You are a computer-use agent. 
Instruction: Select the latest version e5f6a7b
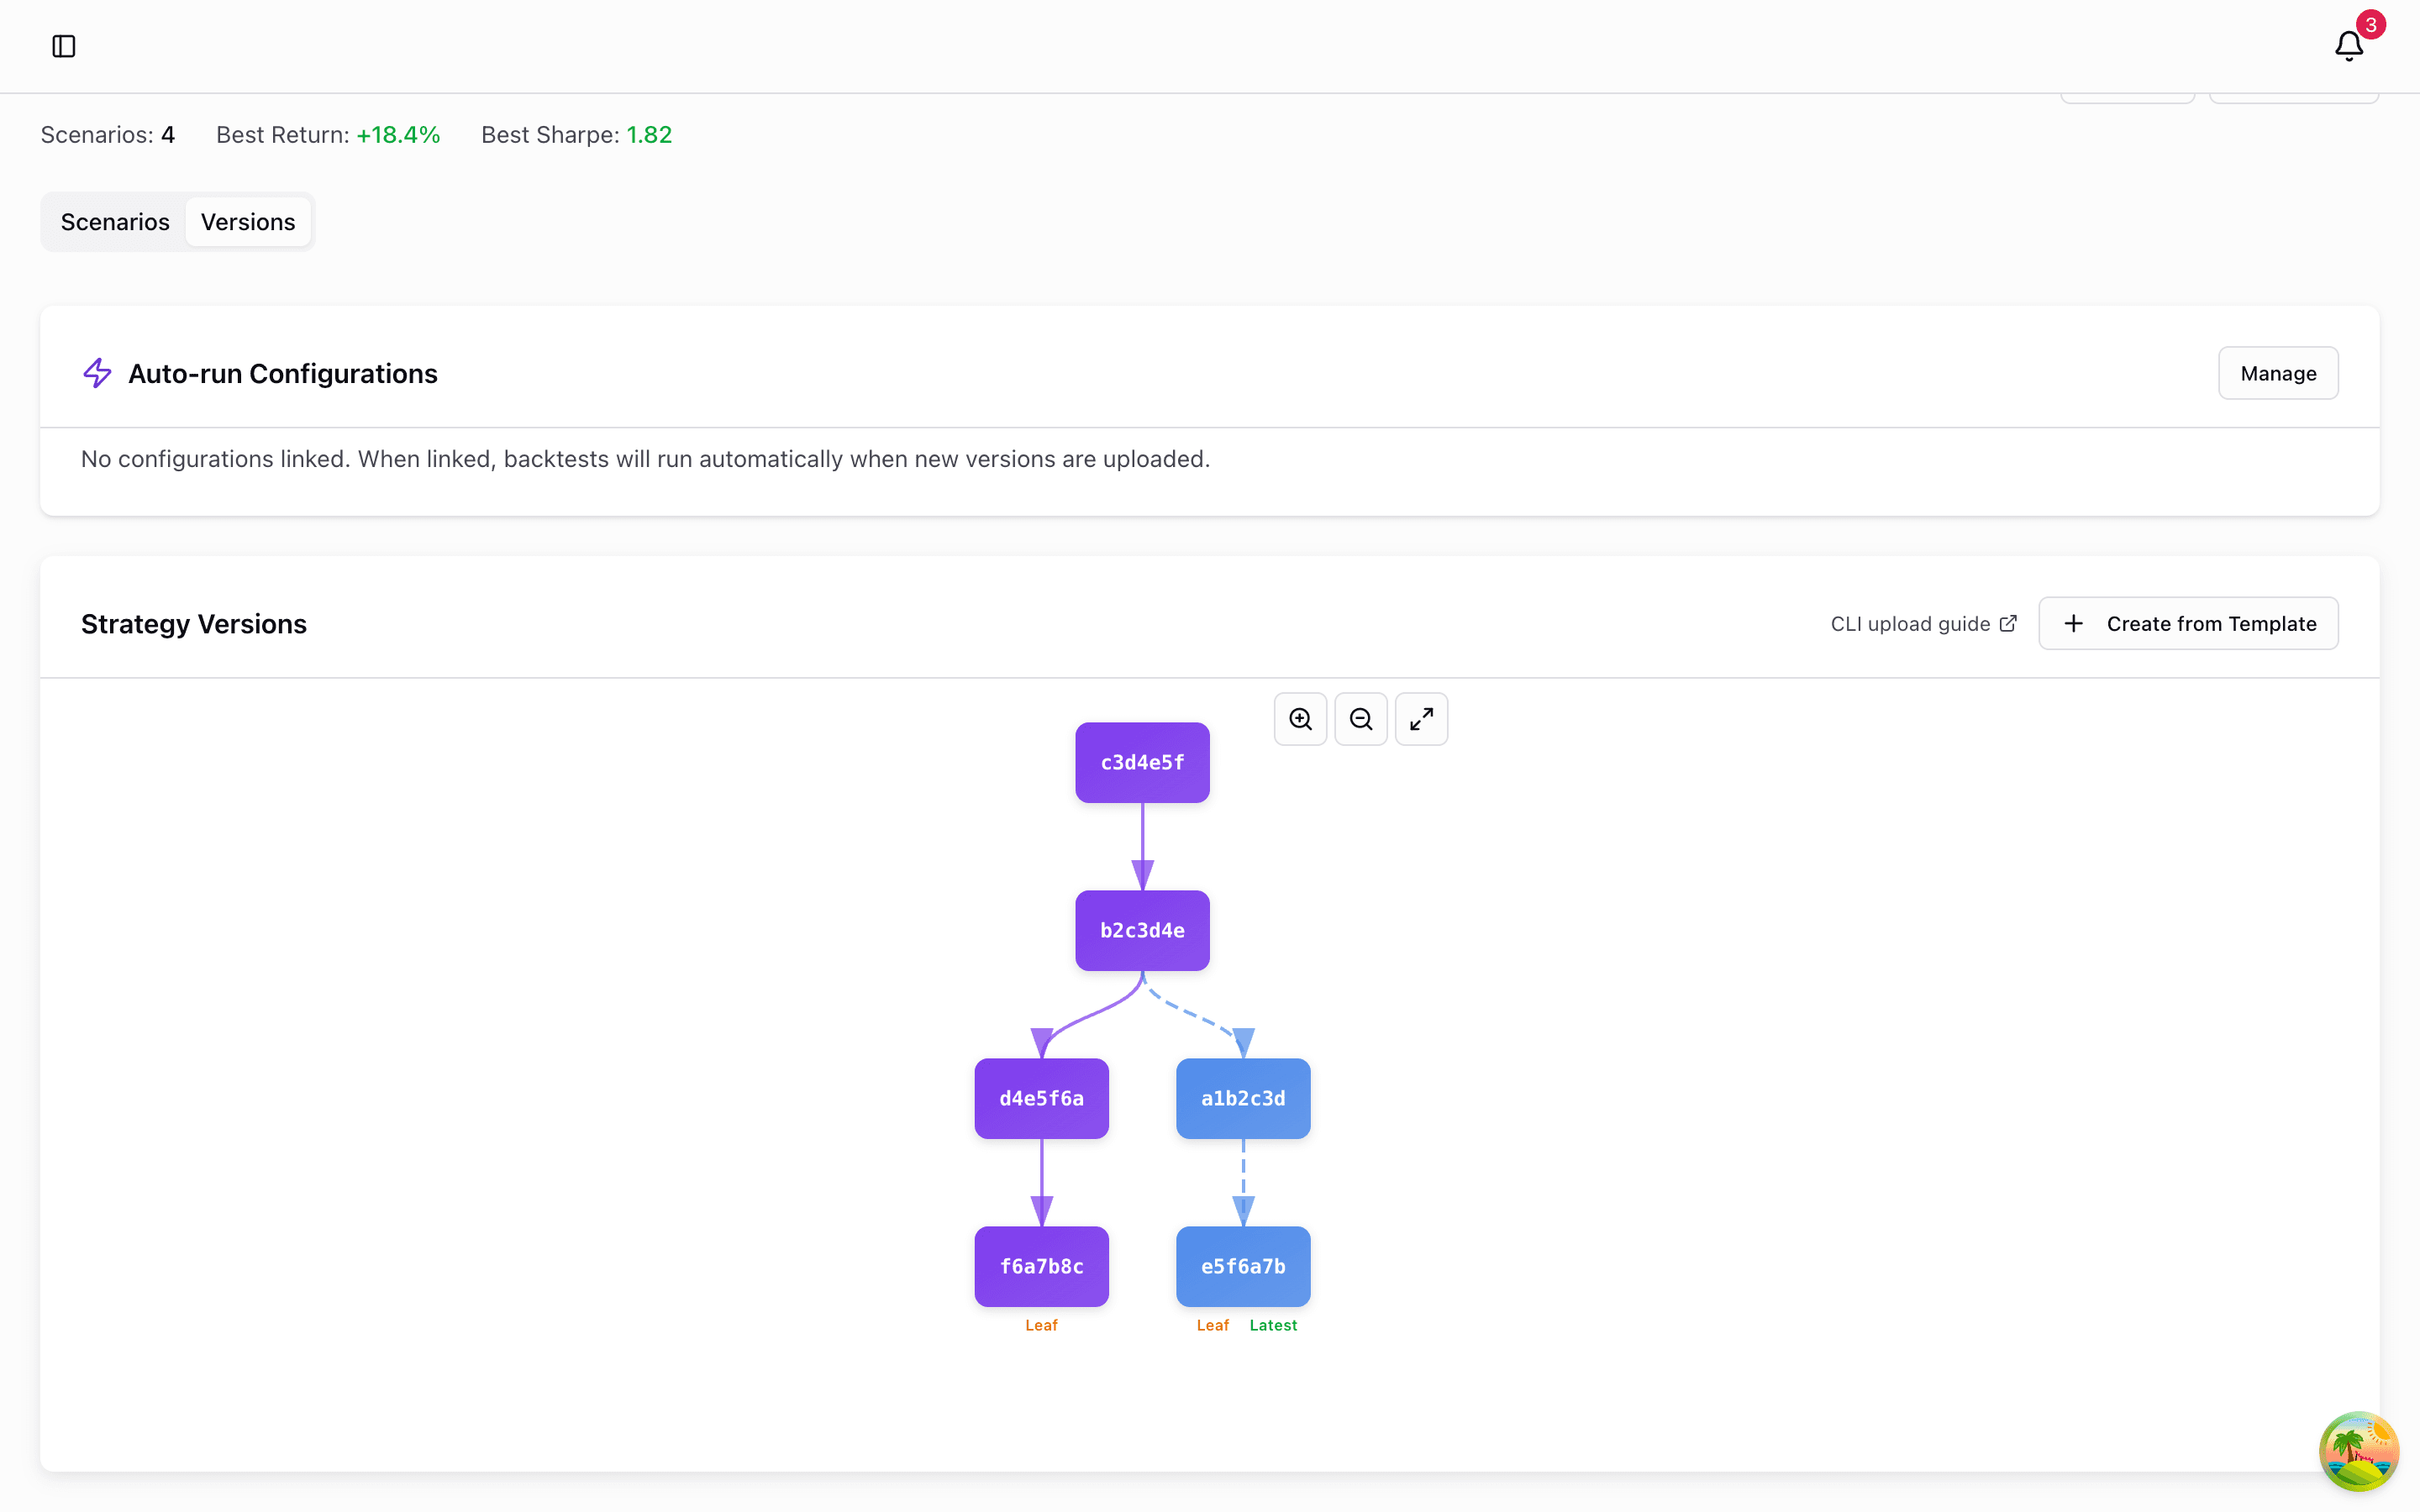1243,1266
